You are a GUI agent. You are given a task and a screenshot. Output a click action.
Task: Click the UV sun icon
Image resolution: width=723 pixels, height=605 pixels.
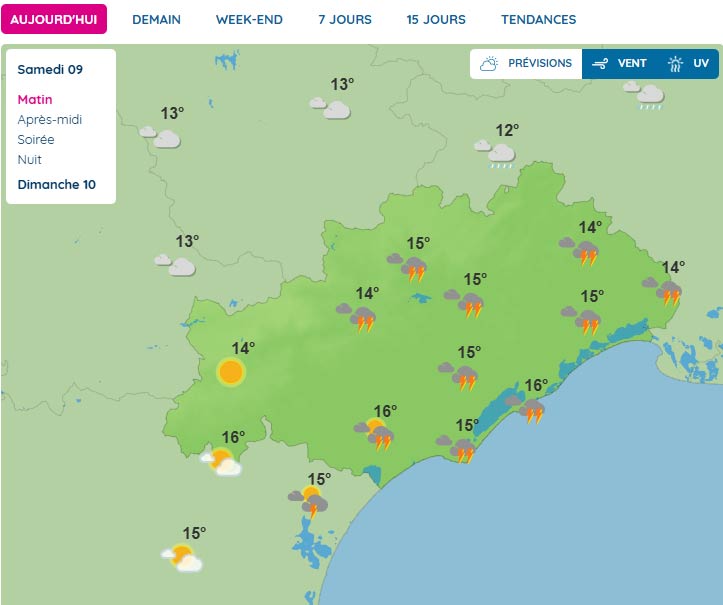tap(676, 64)
